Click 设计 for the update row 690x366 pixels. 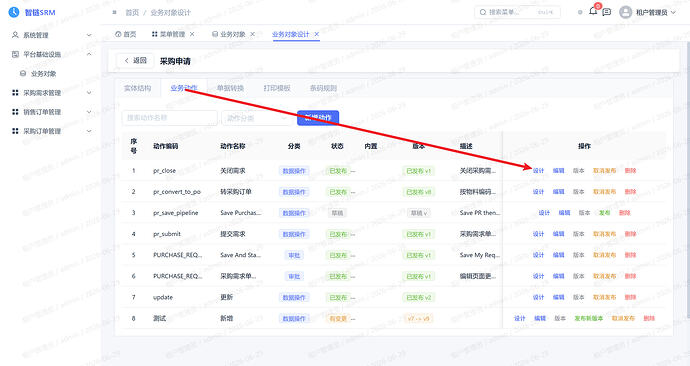538,297
